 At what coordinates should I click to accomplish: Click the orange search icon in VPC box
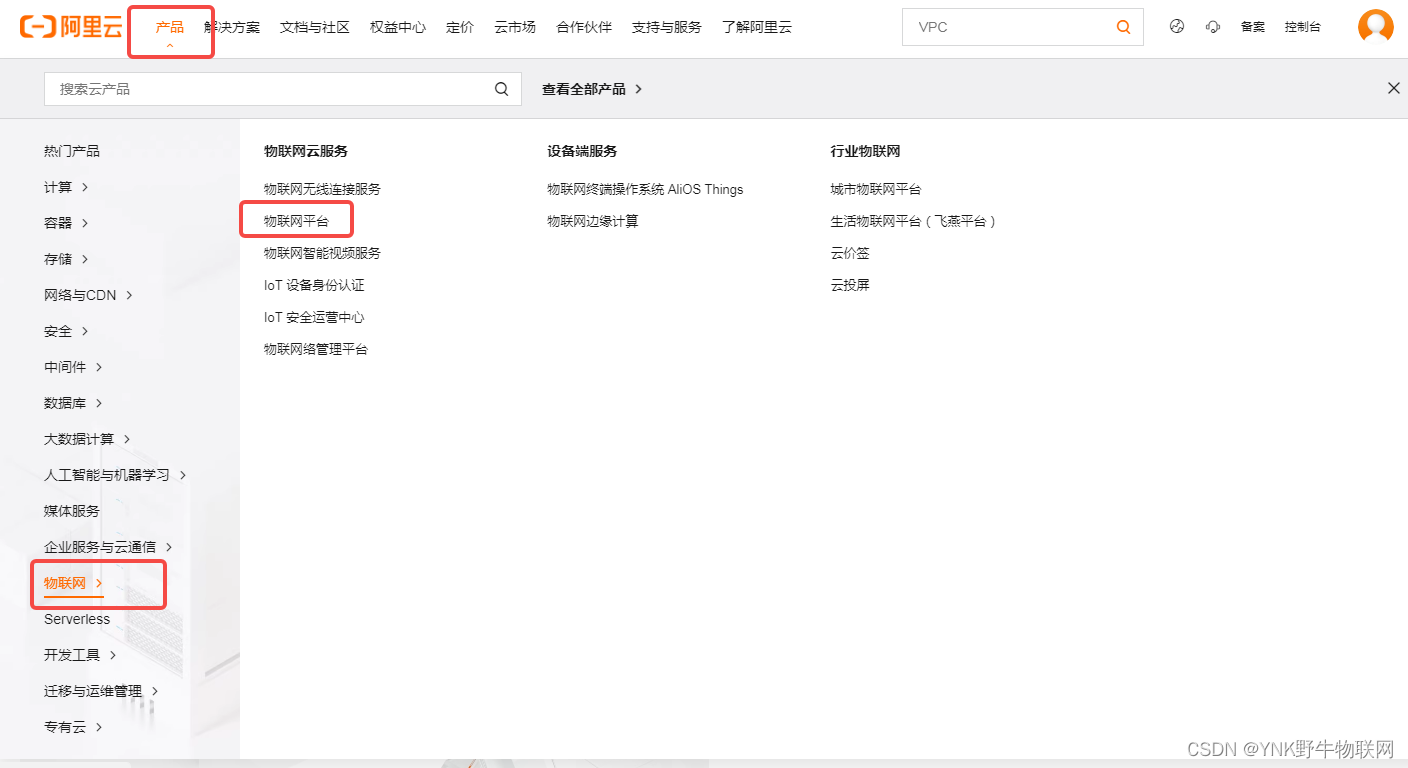click(x=1124, y=27)
